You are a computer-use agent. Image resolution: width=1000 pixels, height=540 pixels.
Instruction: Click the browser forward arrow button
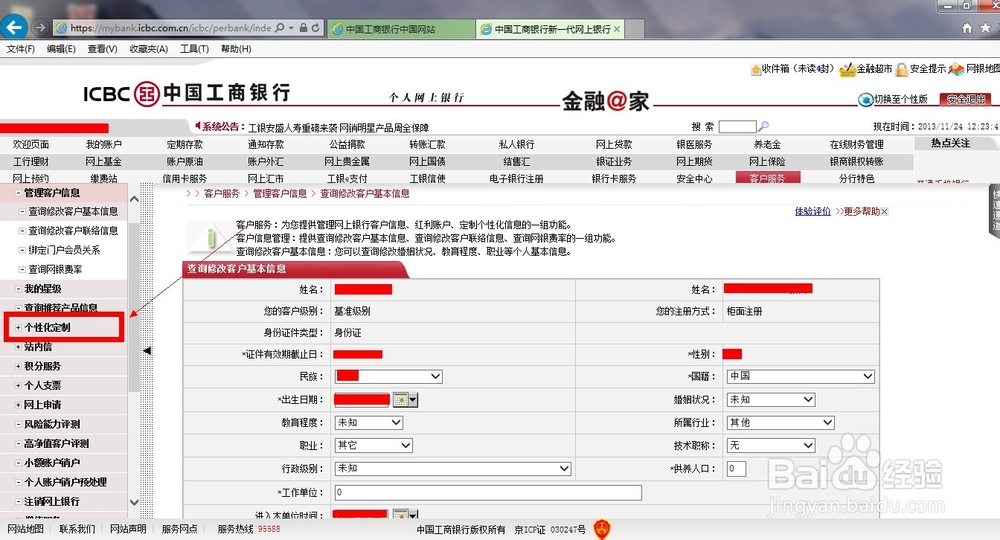coord(40,27)
